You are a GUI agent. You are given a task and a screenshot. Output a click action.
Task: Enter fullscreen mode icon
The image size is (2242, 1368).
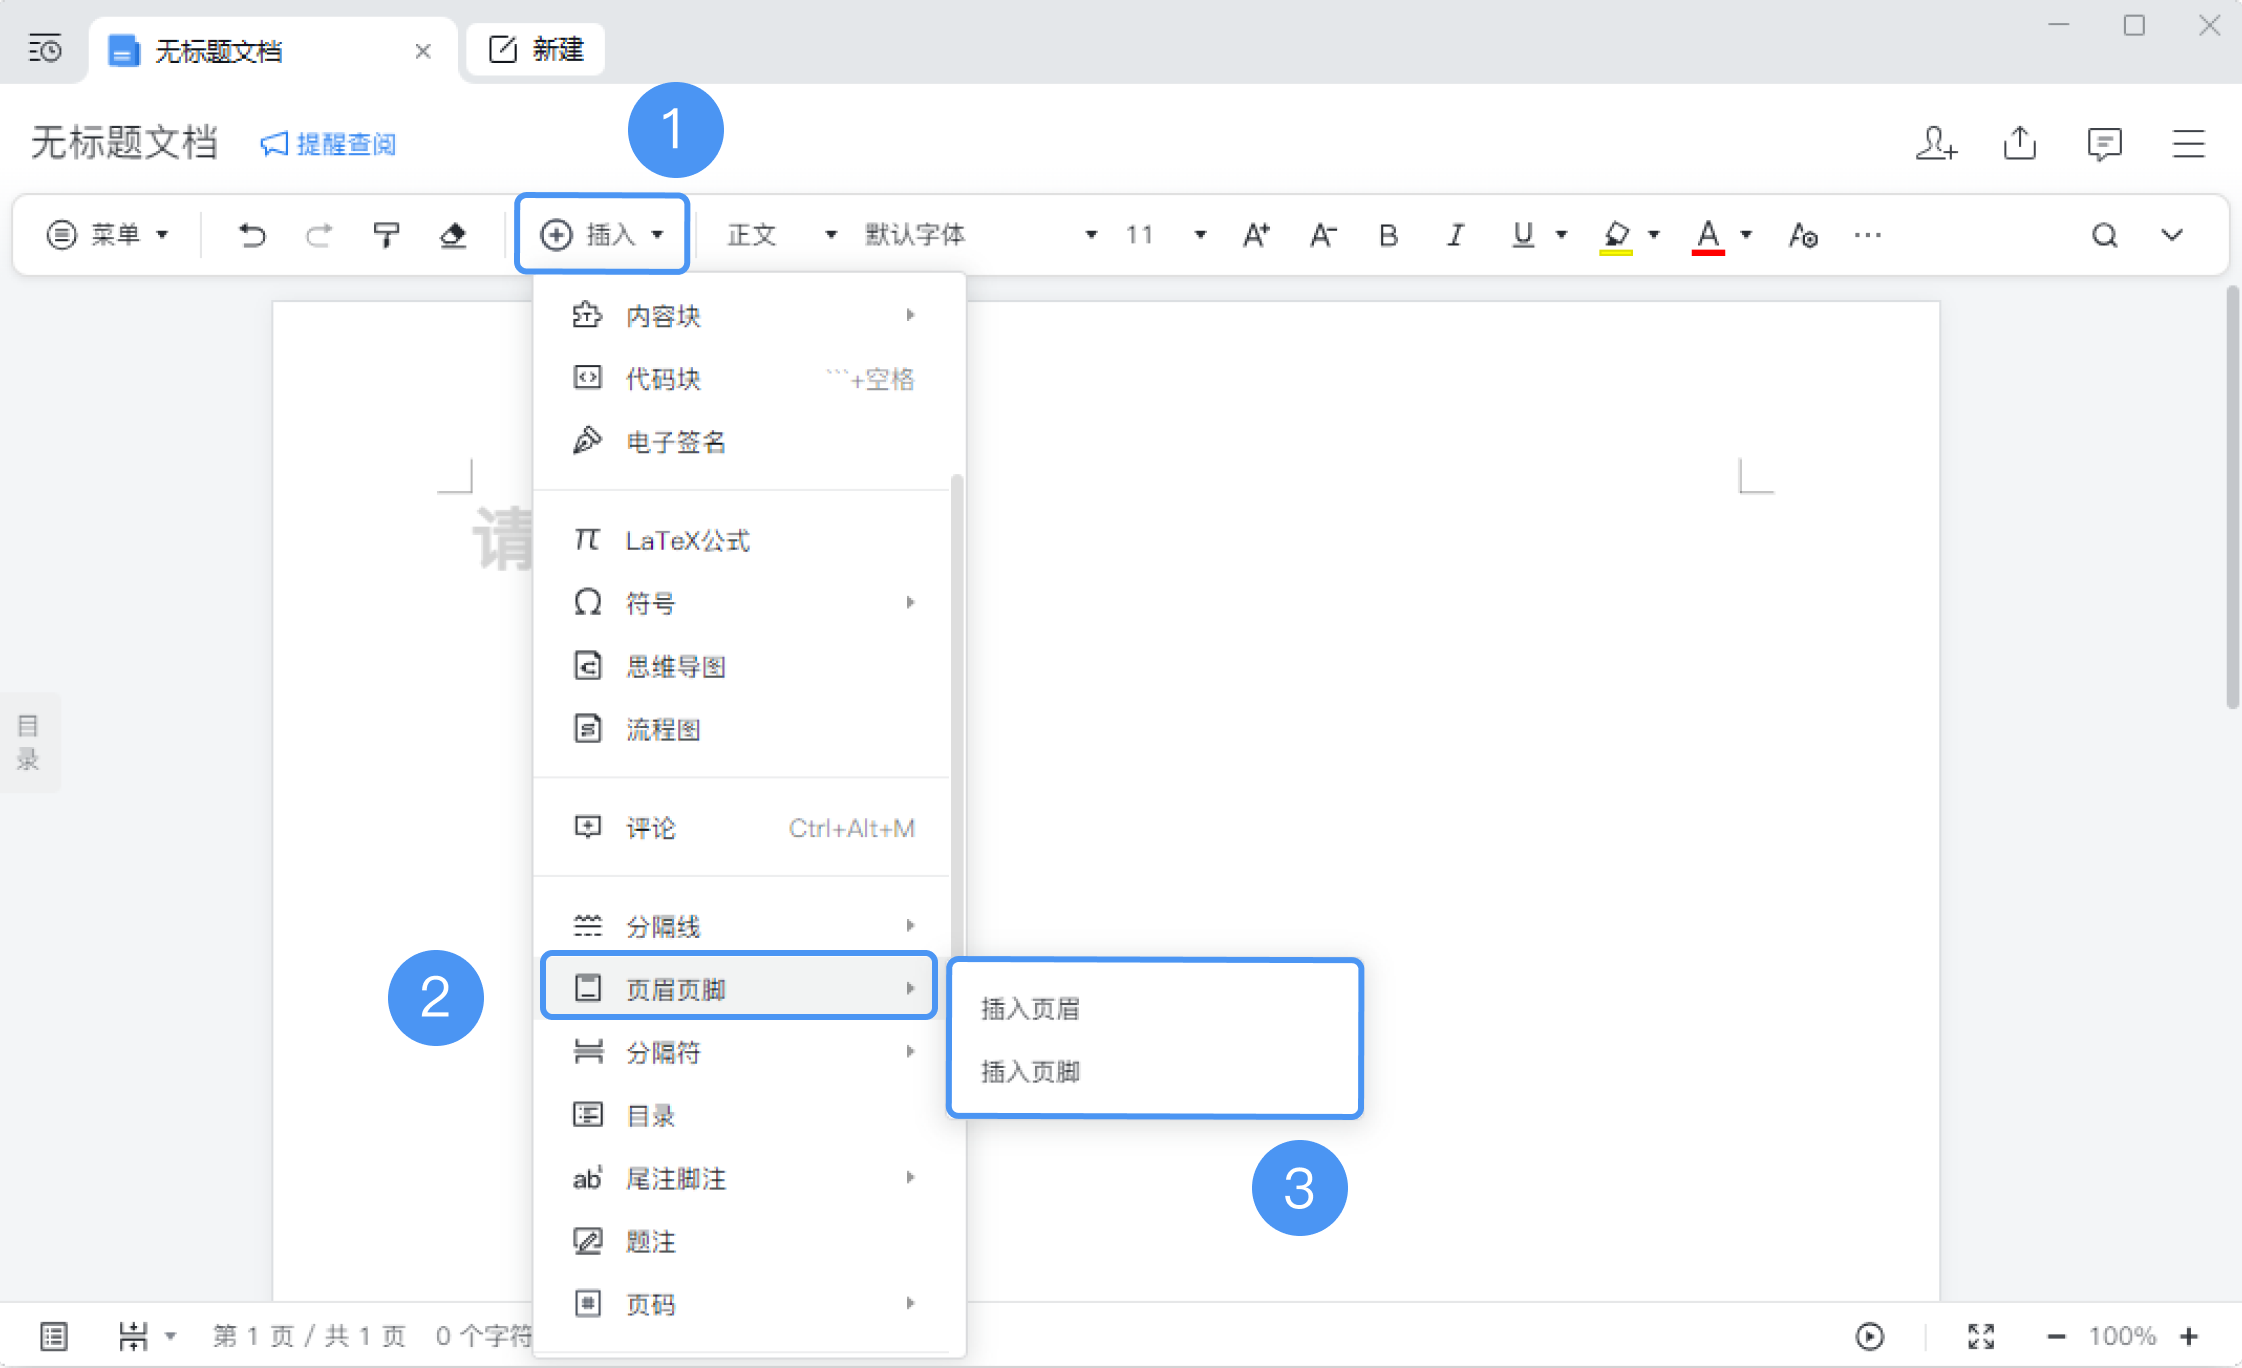1981,1336
